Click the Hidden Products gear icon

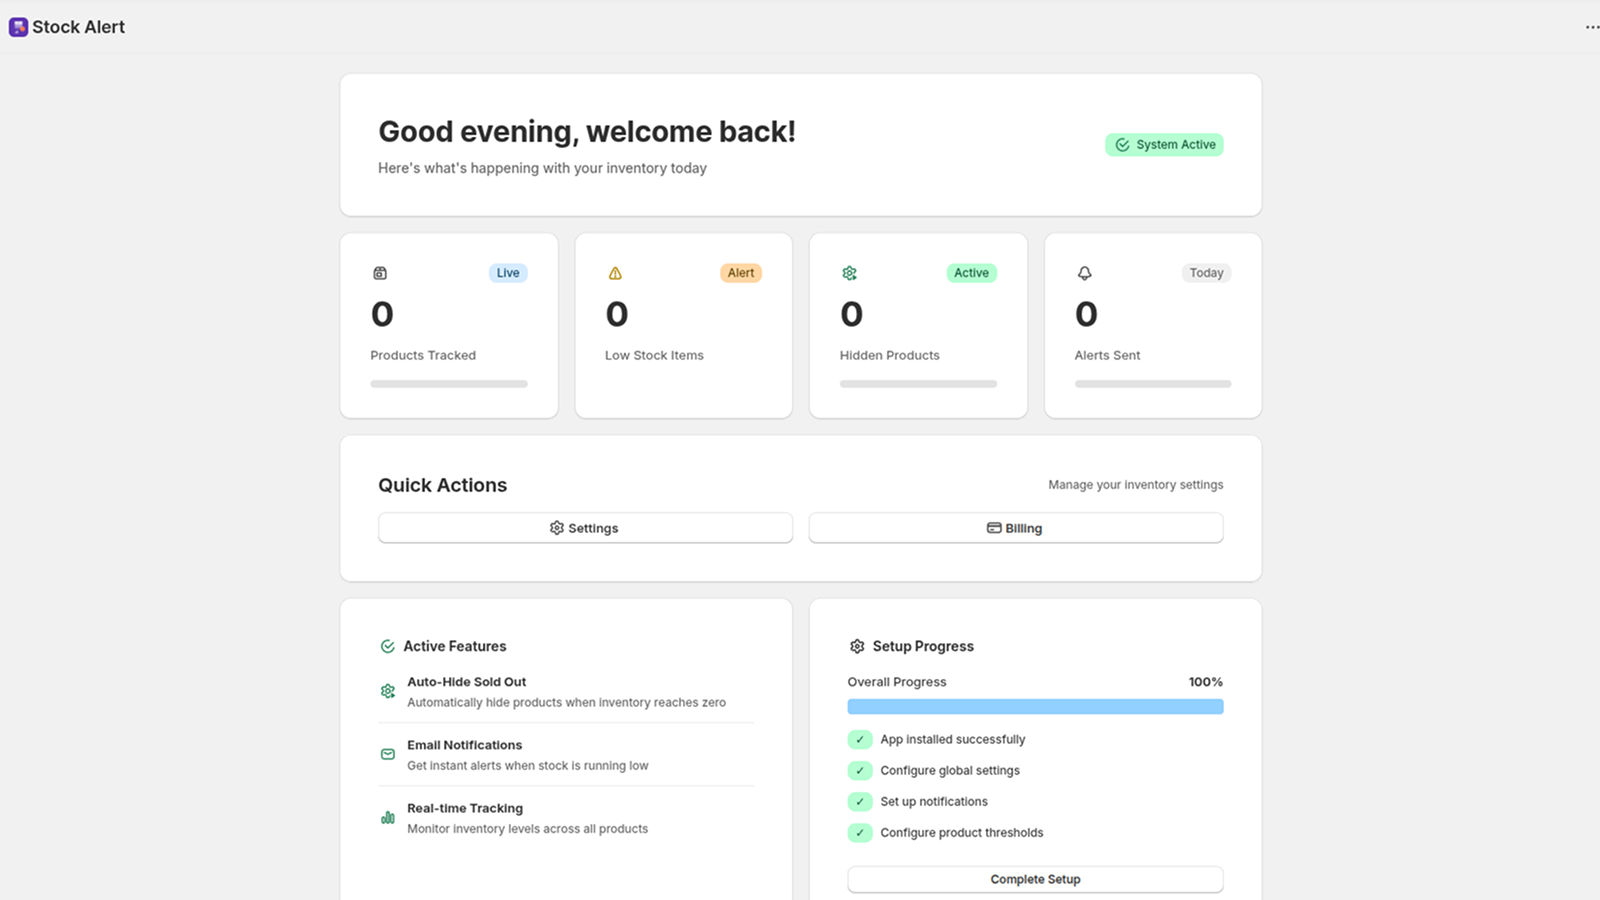click(849, 272)
